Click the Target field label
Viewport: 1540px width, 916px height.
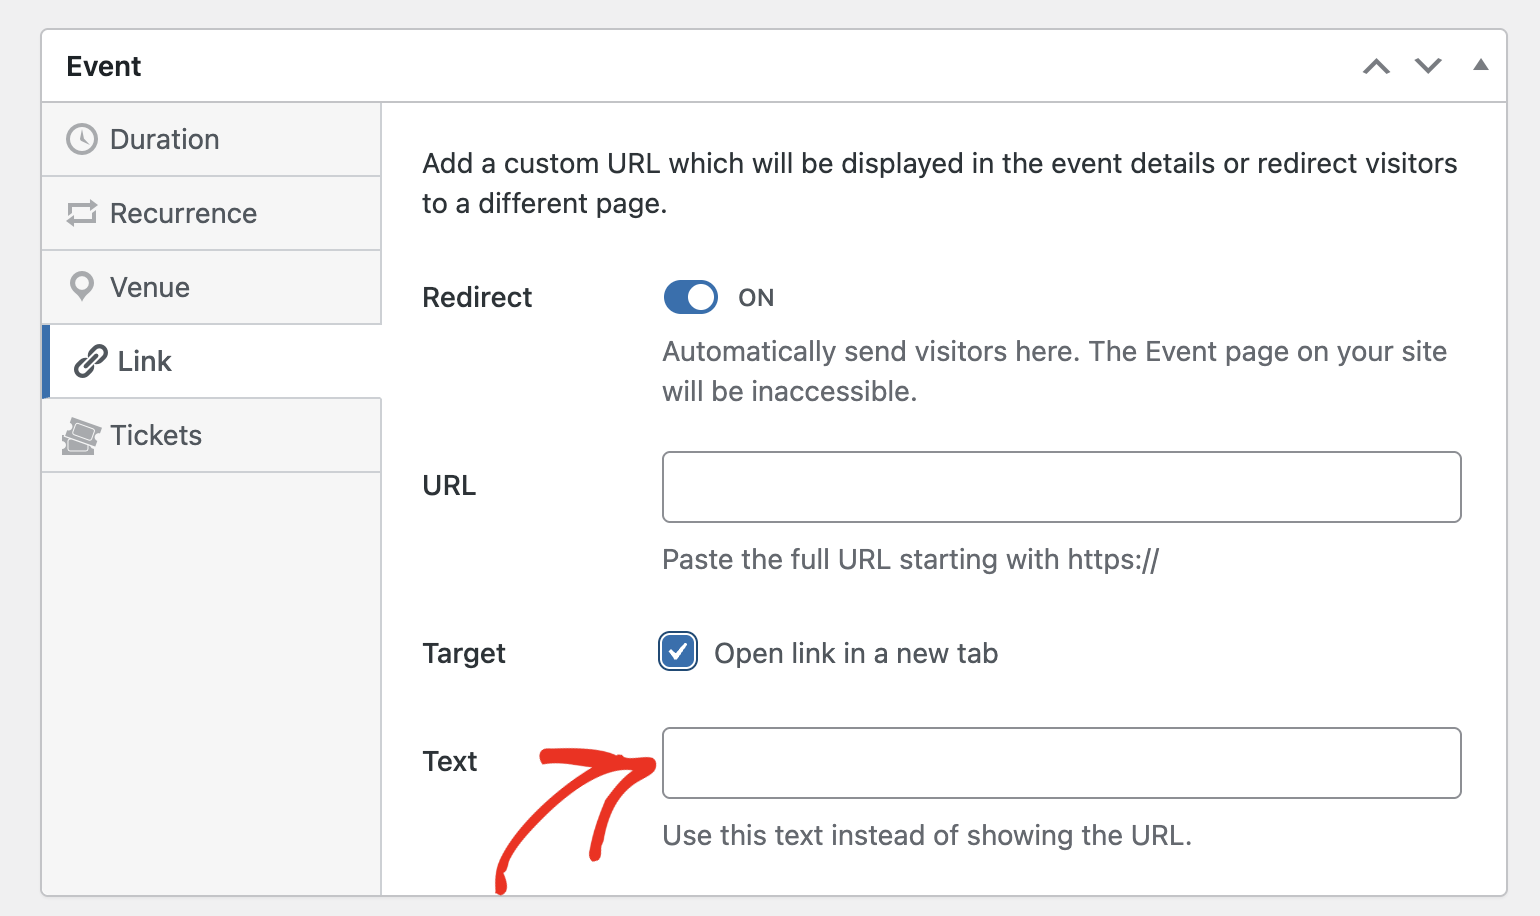464,653
